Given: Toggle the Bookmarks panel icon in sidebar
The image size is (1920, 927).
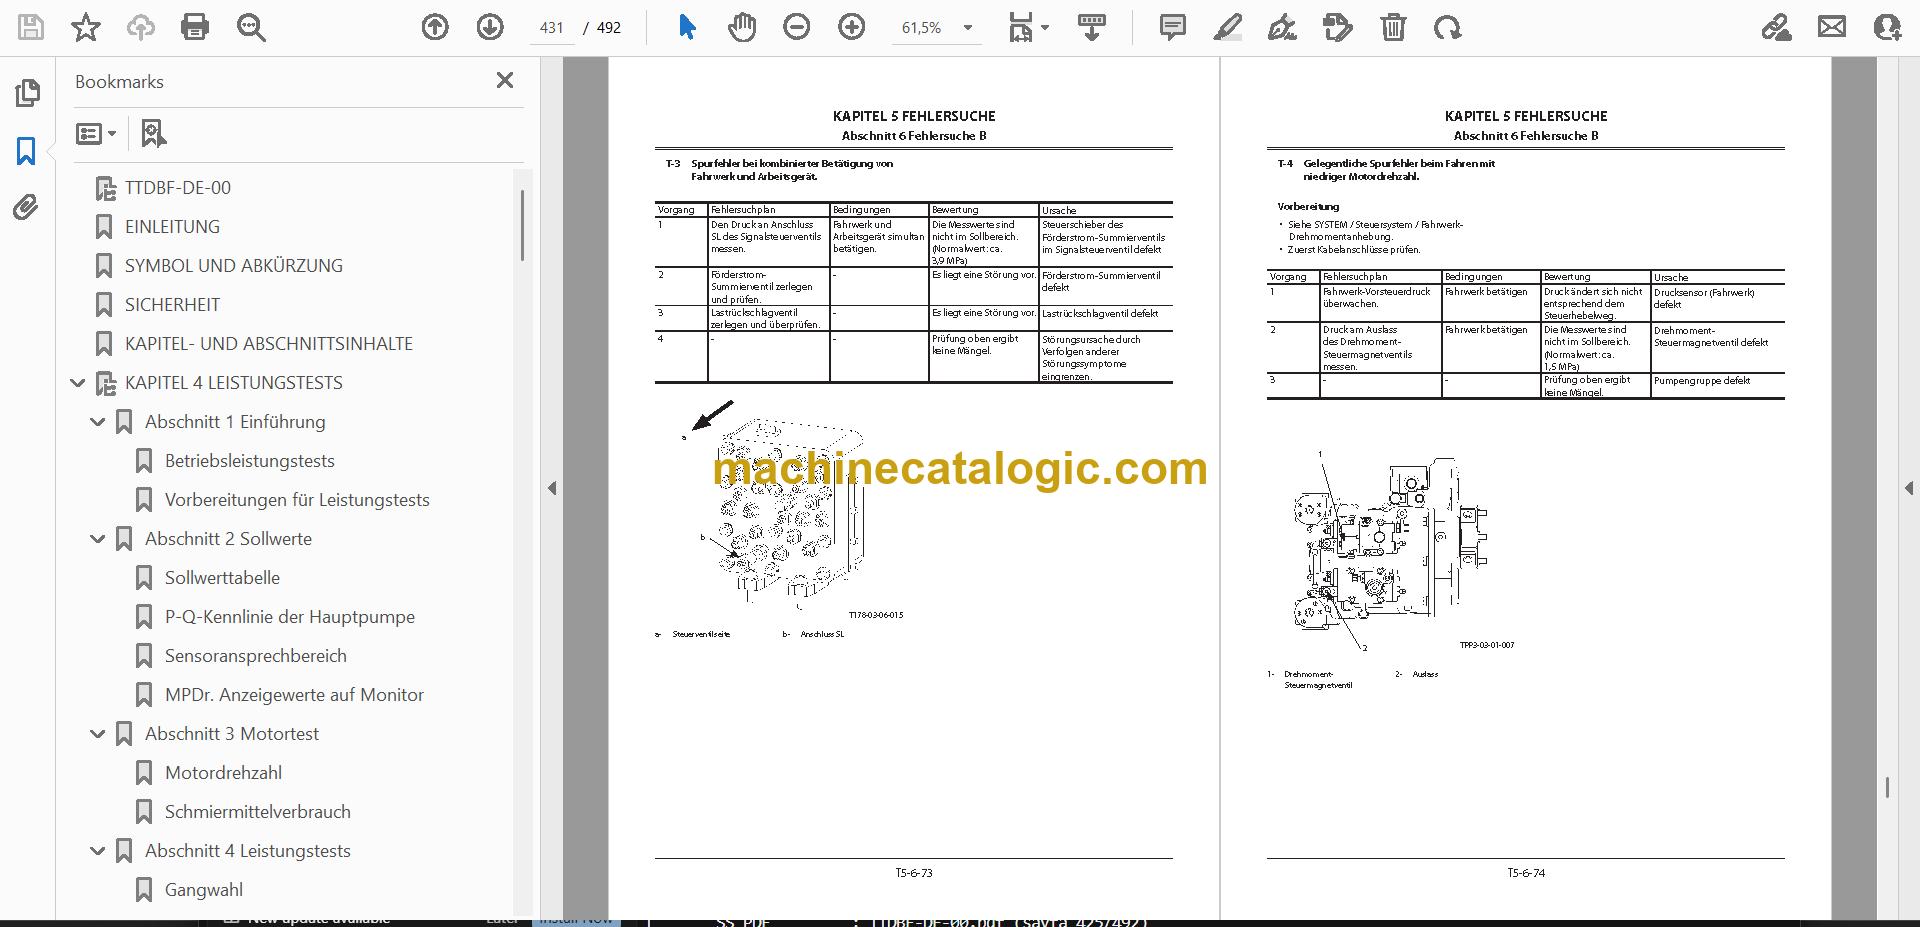Looking at the screenshot, I should (27, 151).
